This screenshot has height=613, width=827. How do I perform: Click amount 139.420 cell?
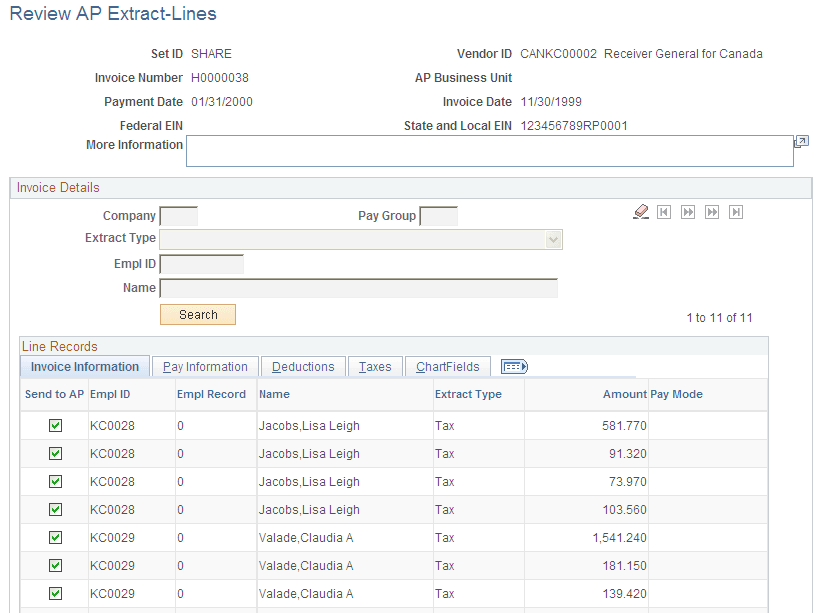click(x=624, y=593)
